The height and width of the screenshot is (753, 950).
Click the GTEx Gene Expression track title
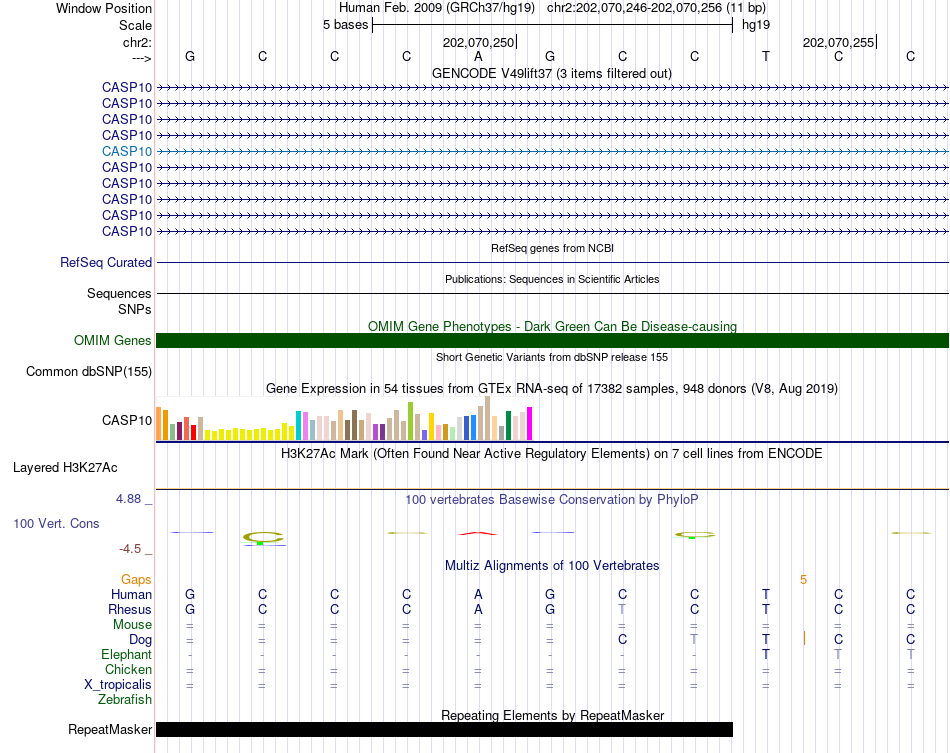(552, 388)
